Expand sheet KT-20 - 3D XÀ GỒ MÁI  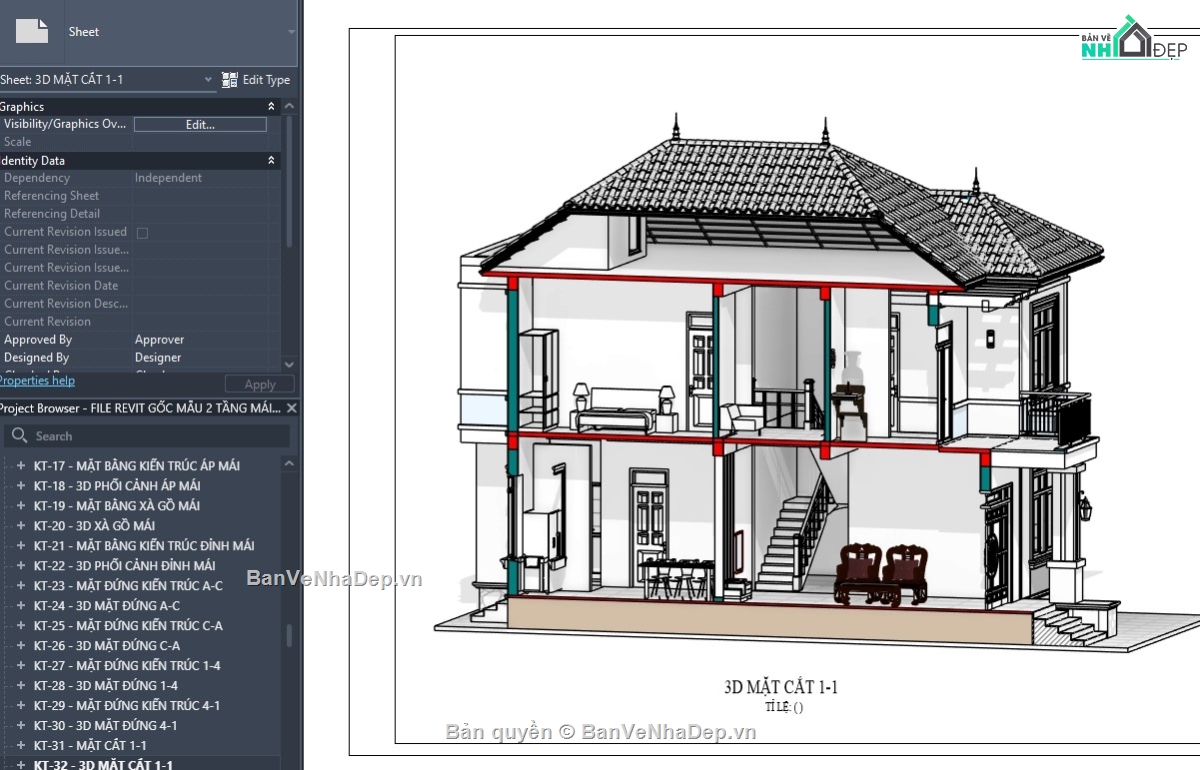pyautogui.click(x=20, y=526)
